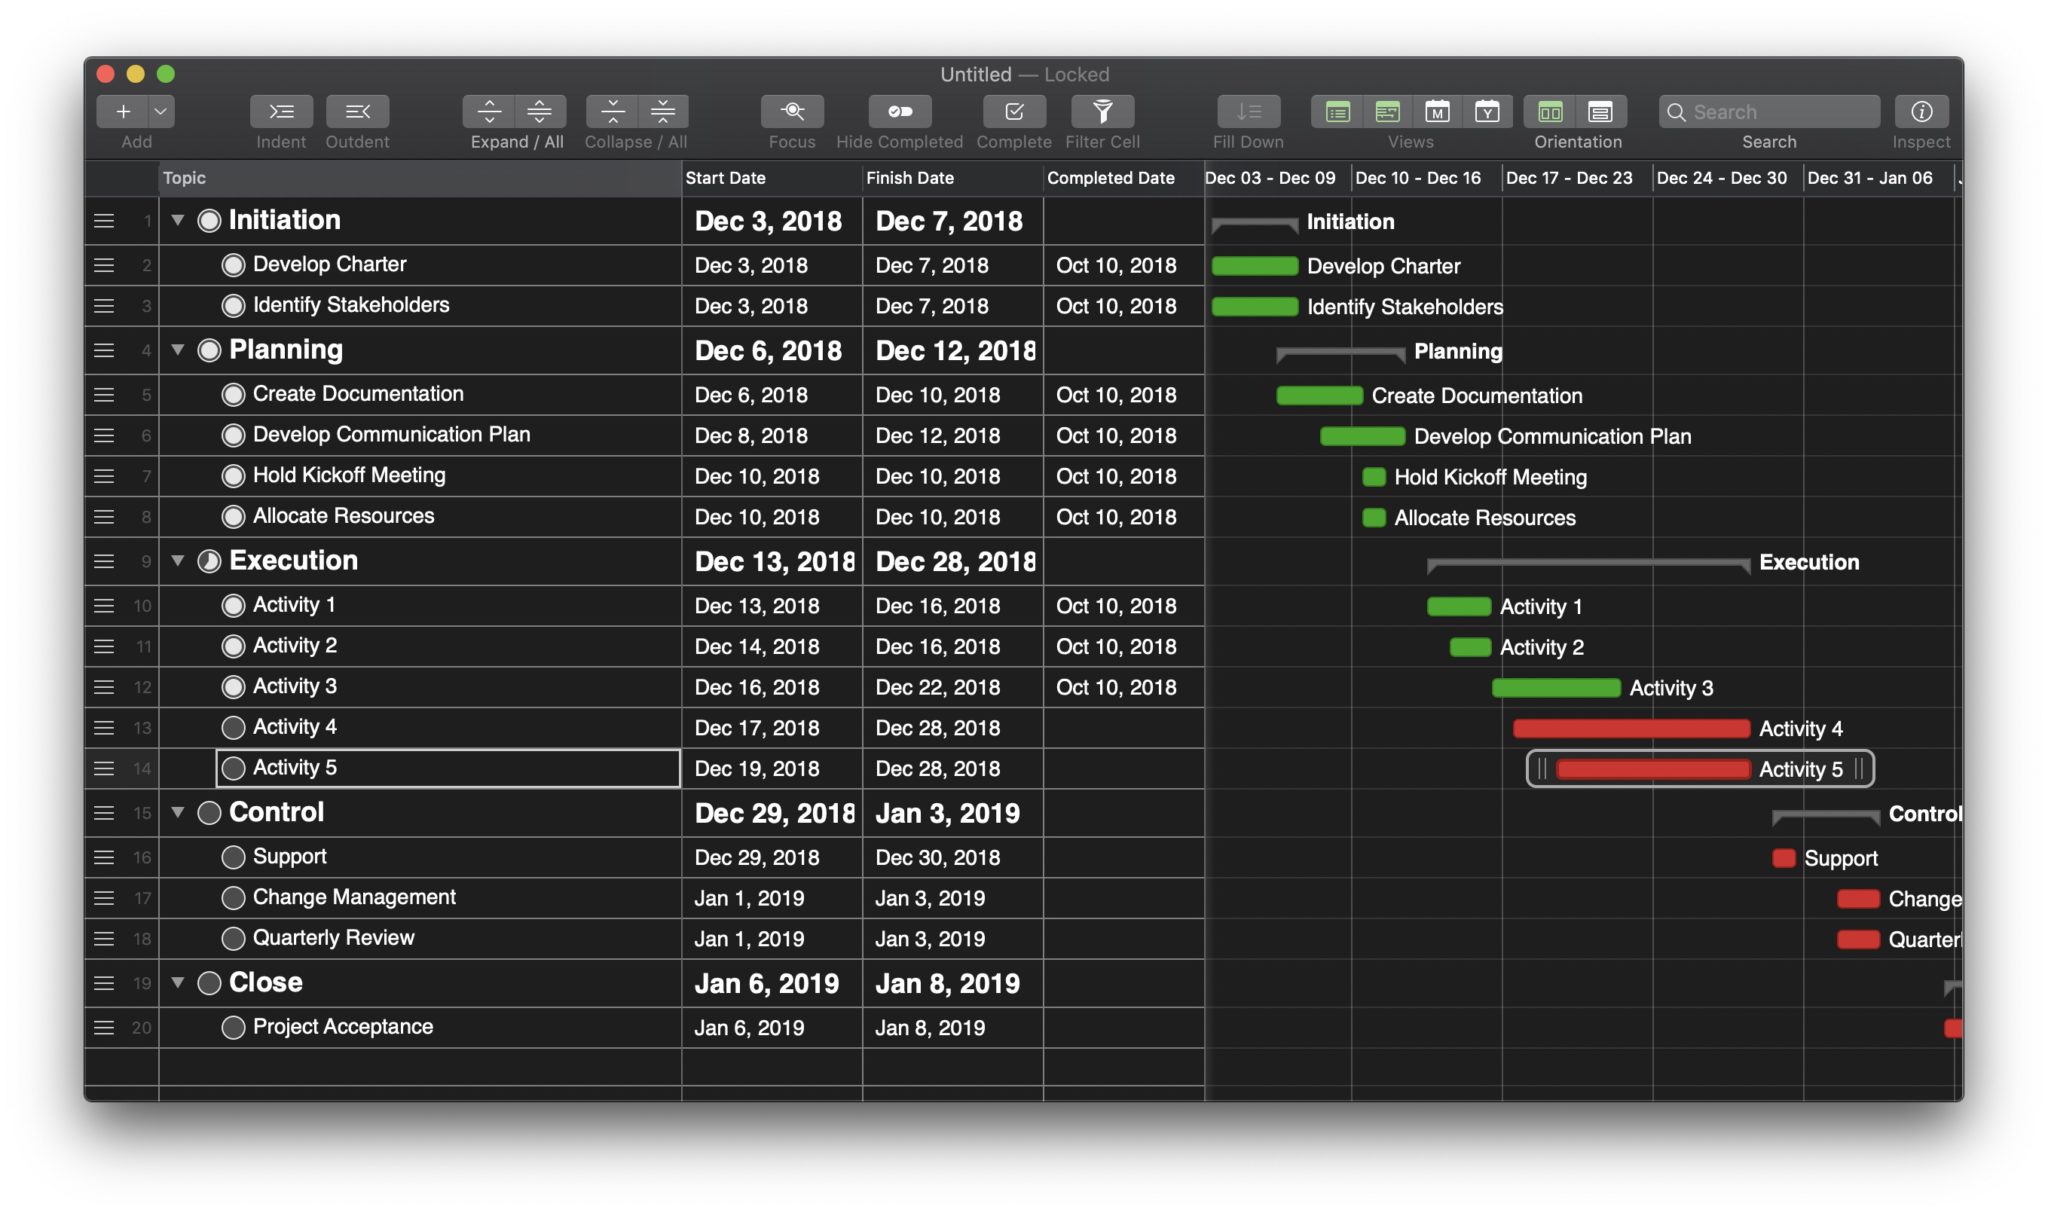The width and height of the screenshot is (2048, 1213).
Task: Click the Outdent toolbar icon
Action: click(357, 111)
